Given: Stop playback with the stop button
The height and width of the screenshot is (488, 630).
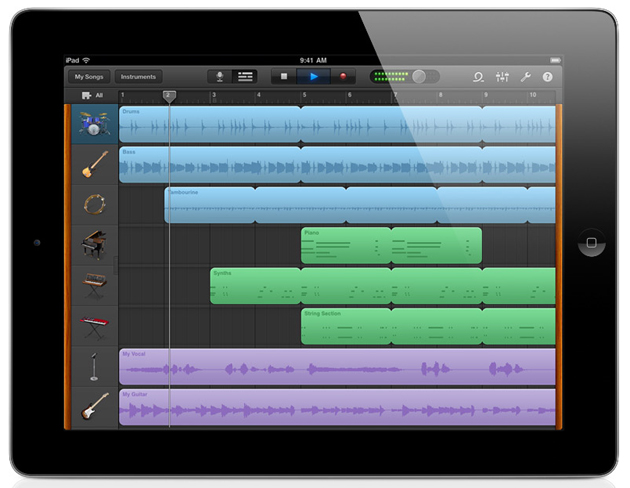Looking at the screenshot, I should (x=284, y=76).
